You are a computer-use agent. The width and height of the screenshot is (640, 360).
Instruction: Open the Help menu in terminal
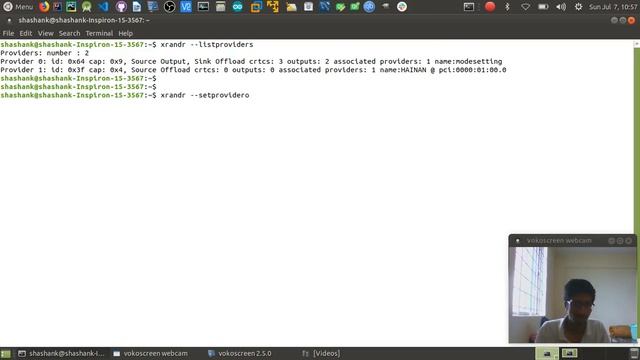(125, 33)
